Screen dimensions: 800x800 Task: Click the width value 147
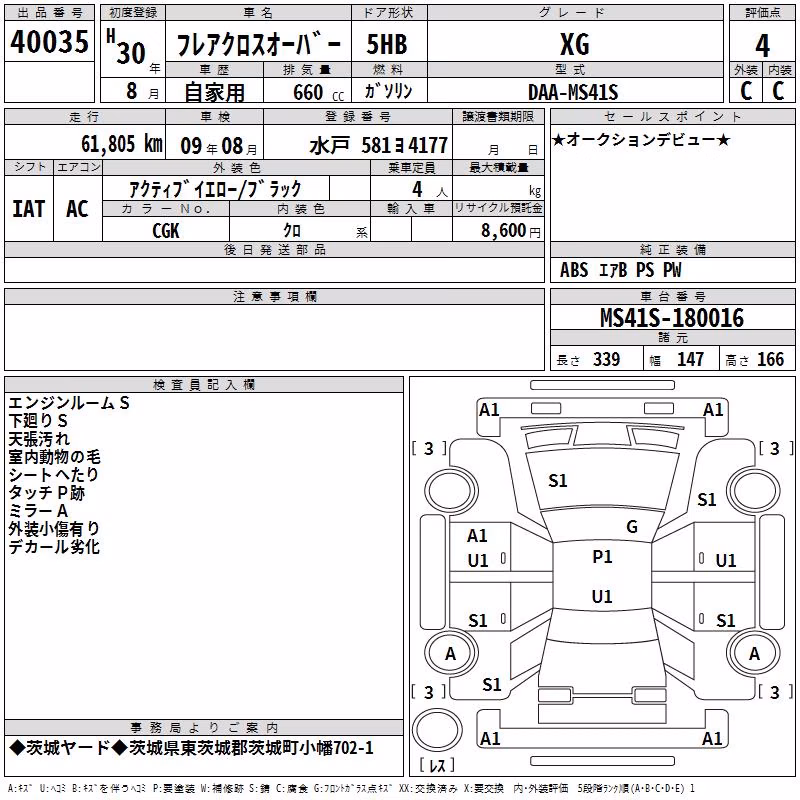coord(690,359)
